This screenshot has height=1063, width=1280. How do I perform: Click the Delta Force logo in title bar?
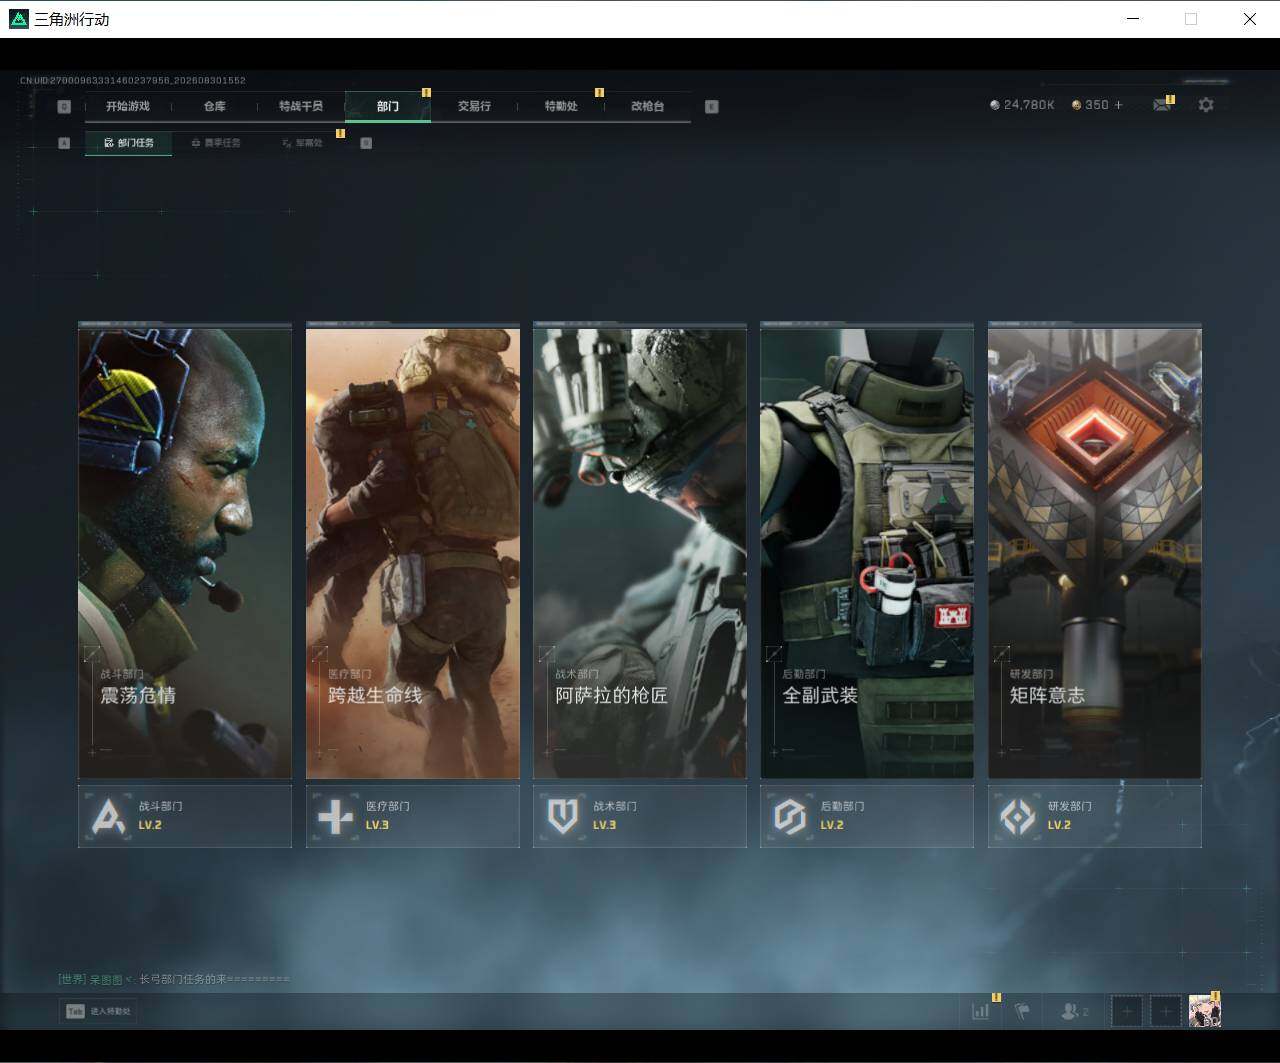[19, 19]
